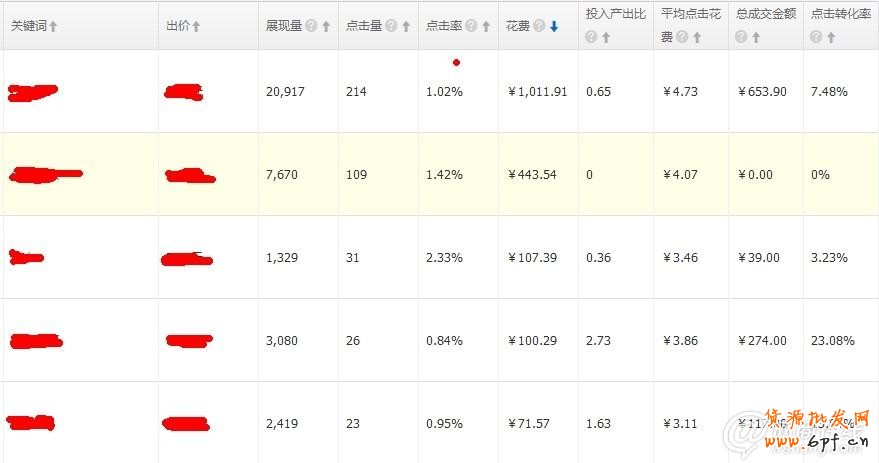Screen dimensions: 879x463
Task: Click the help icon next to 展现量
Action: point(311,27)
